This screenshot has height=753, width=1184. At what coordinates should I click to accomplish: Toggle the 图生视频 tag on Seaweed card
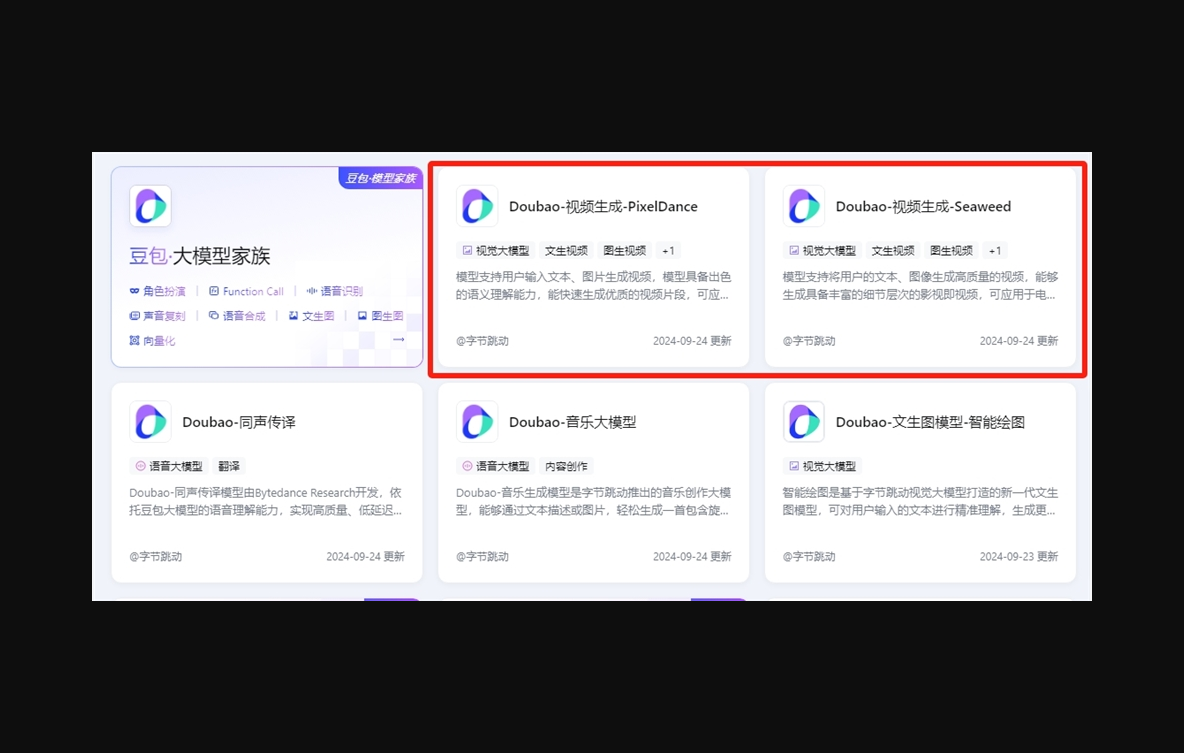coord(951,249)
